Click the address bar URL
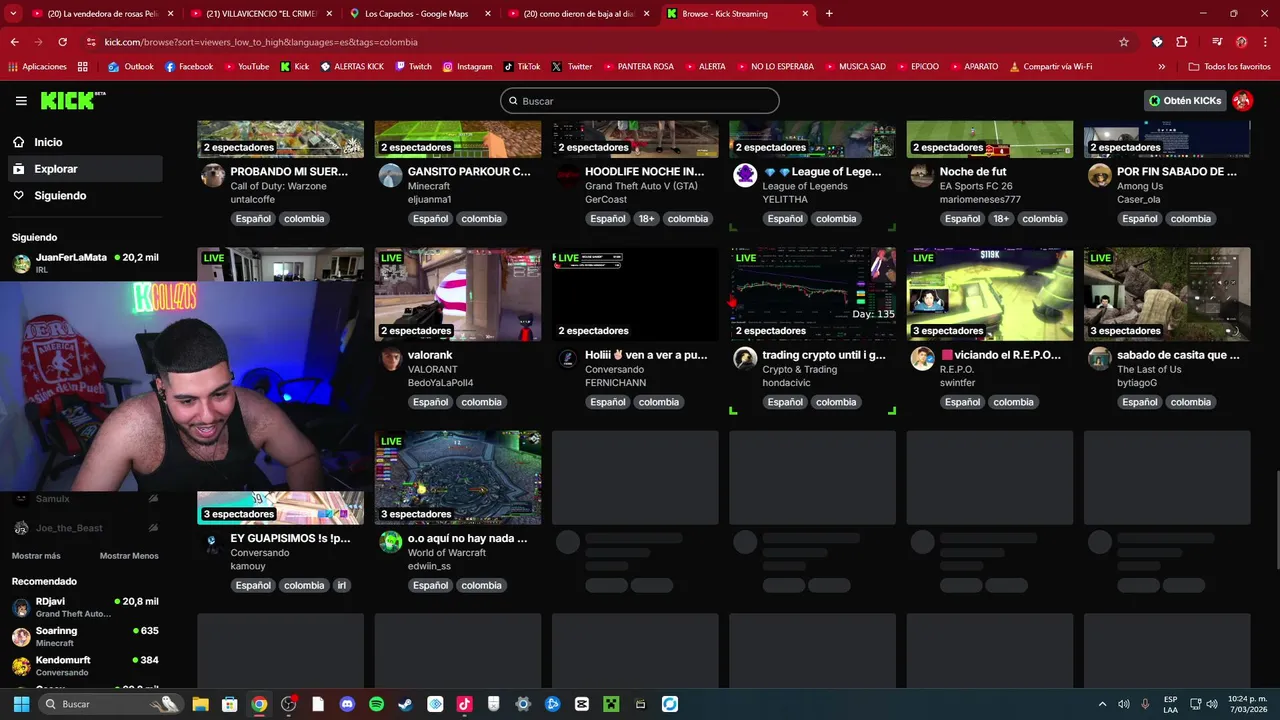This screenshot has width=1280, height=720. pos(261,42)
